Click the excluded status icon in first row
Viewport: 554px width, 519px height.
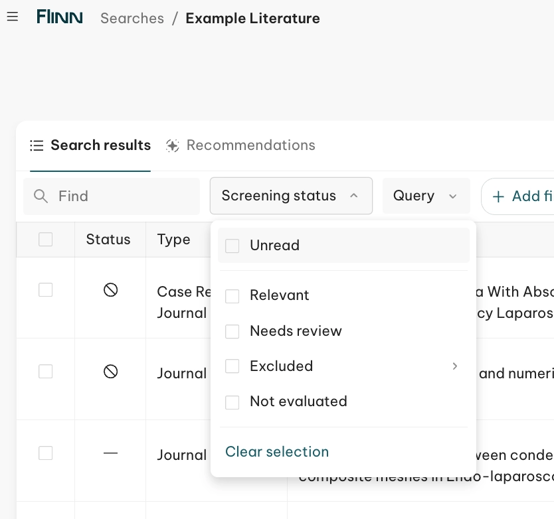[x=111, y=290]
